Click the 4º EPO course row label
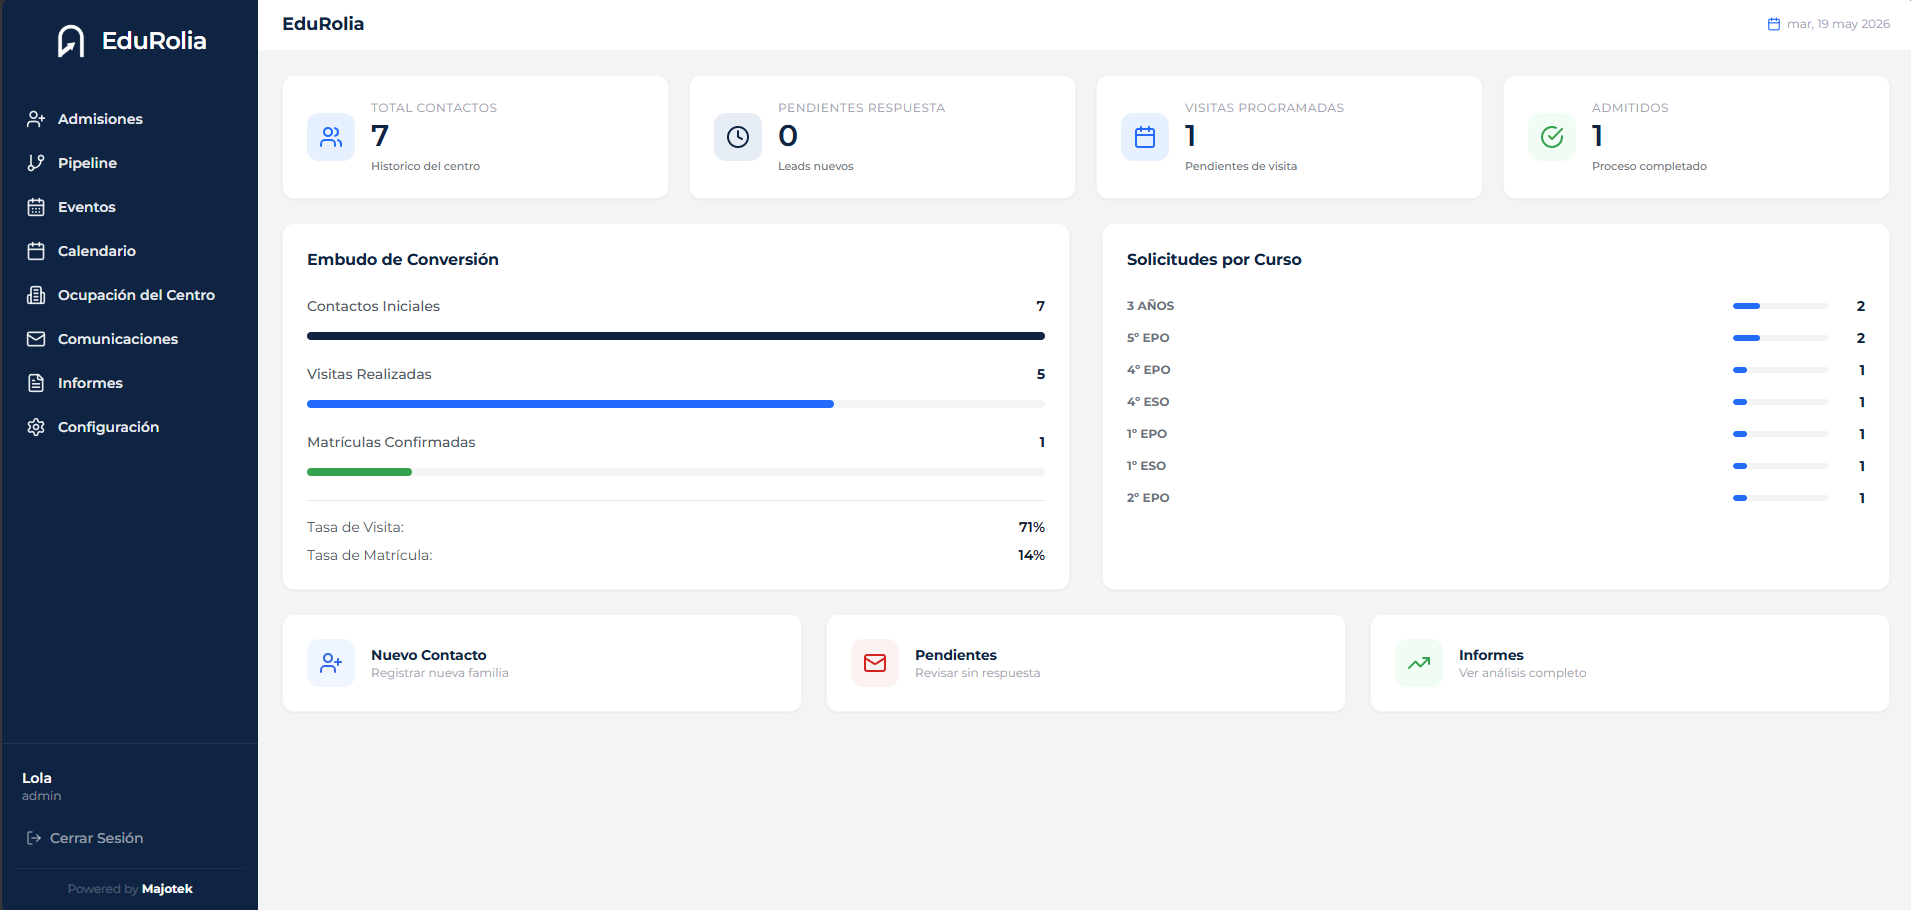 pyautogui.click(x=1149, y=370)
